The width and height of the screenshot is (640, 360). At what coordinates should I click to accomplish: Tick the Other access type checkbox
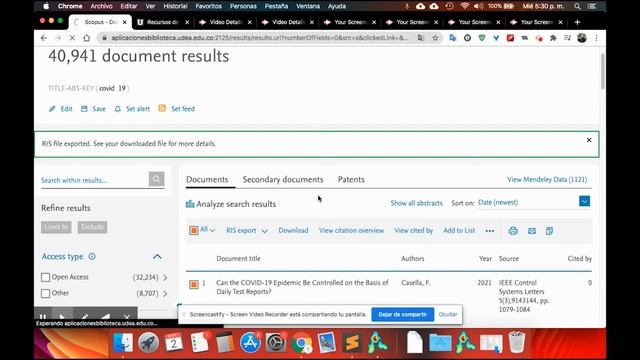tap(45, 293)
